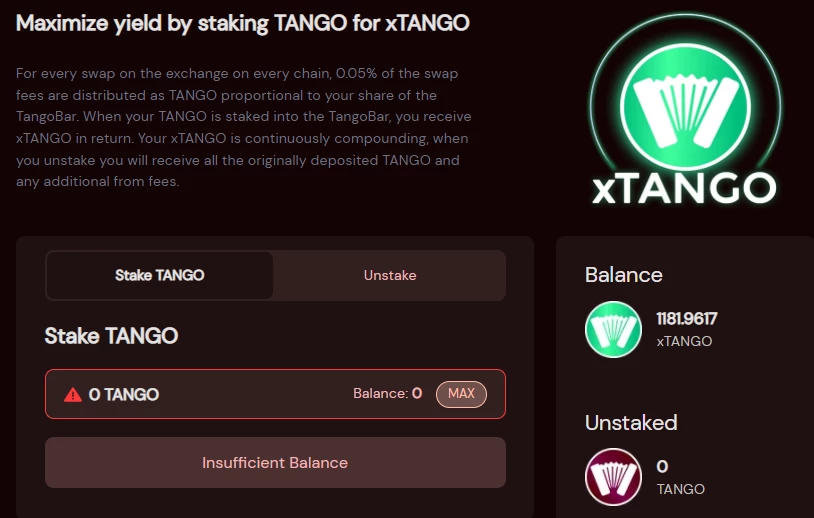Click the Maximize yield page title
The width and height of the screenshot is (814, 518).
242,23
